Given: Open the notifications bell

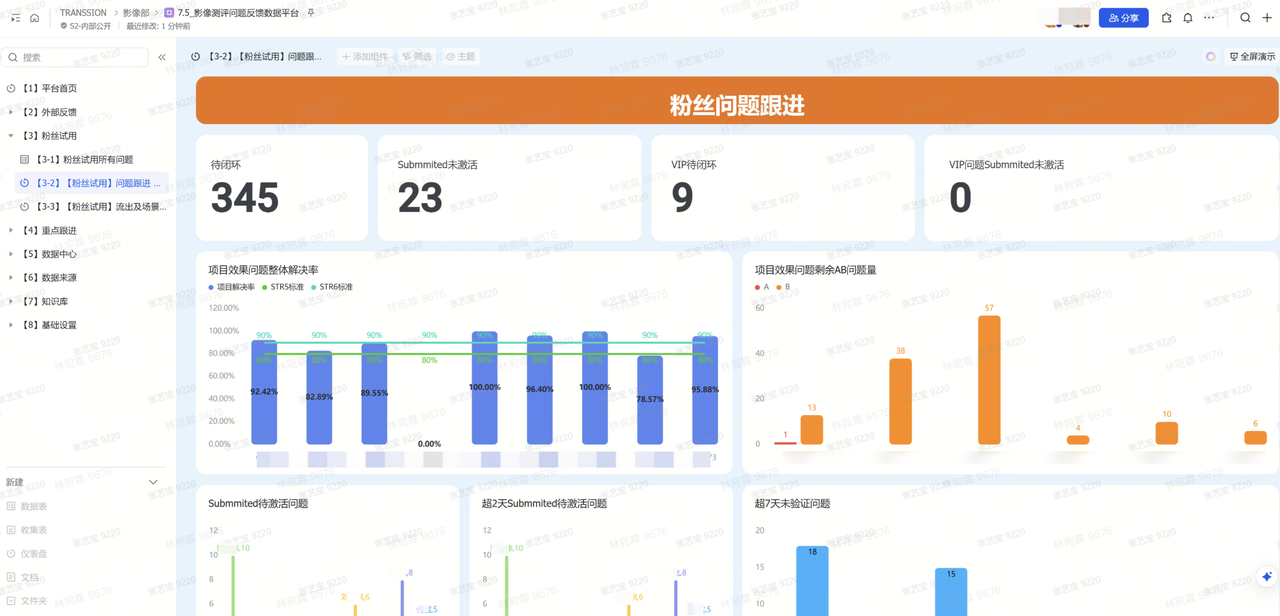Looking at the screenshot, I should click(x=1188, y=18).
